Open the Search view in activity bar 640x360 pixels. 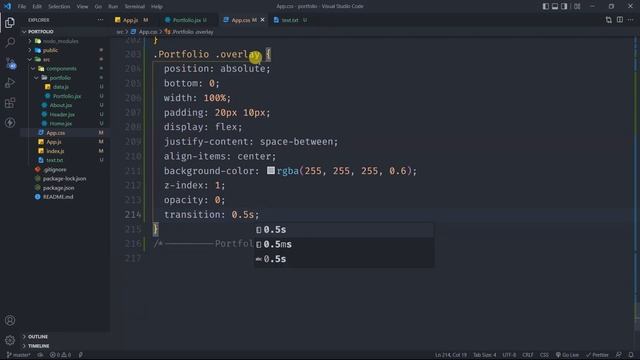click(10, 42)
